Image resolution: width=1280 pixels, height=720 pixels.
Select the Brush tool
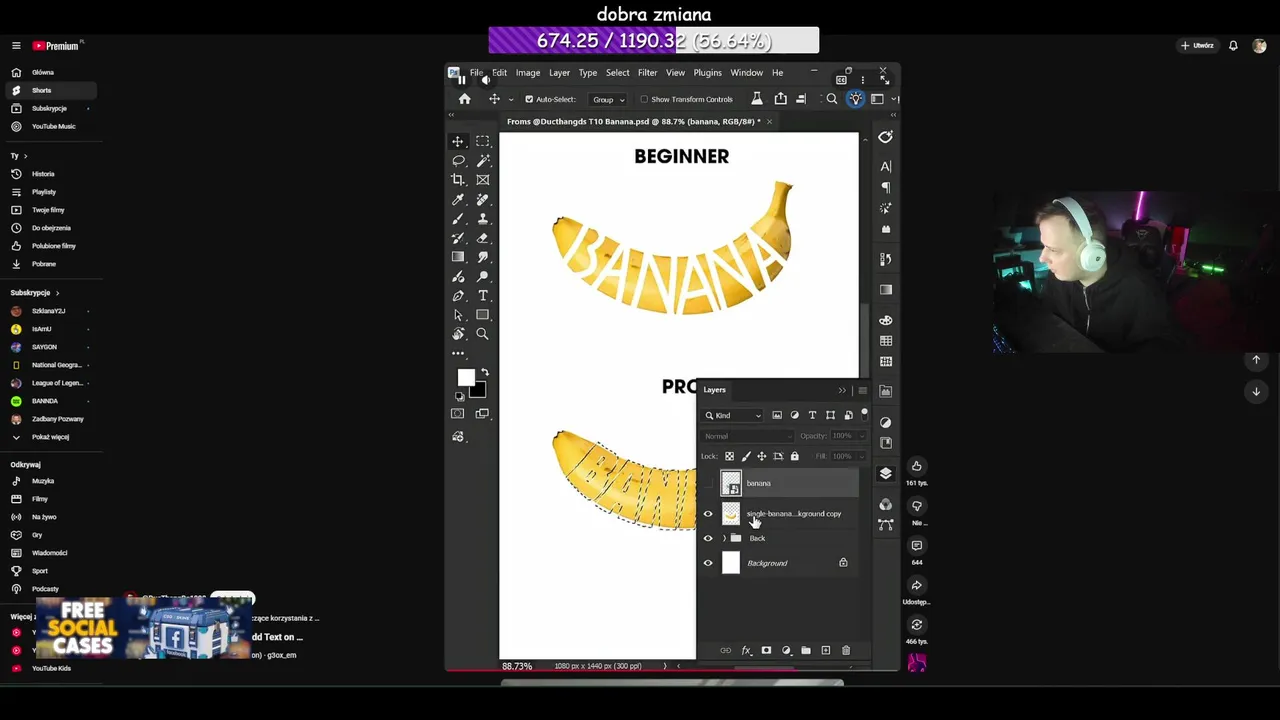458,218
